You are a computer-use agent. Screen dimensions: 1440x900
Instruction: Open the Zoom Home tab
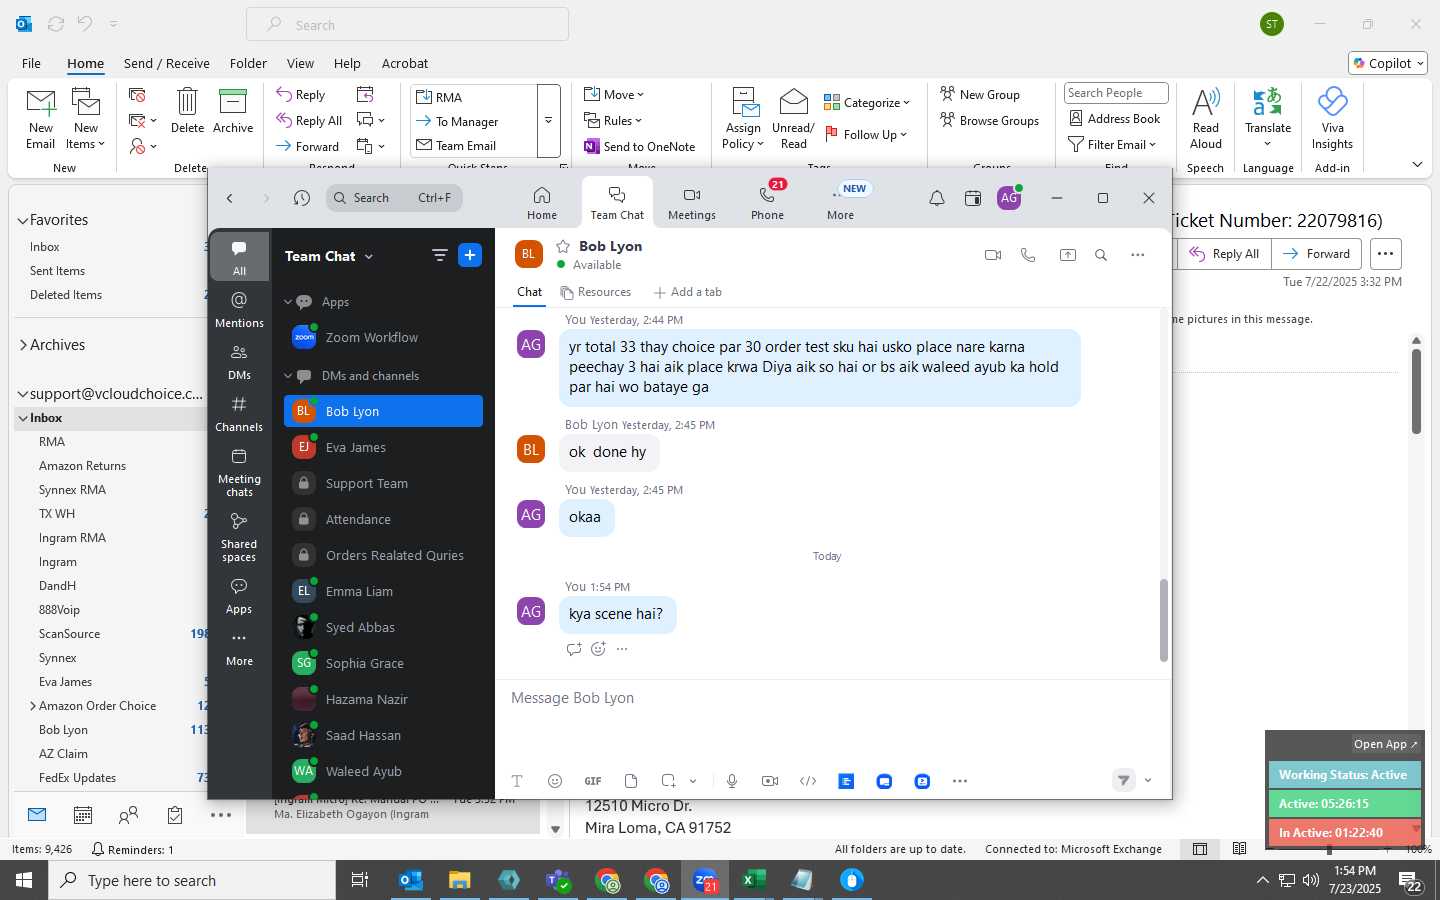pos(542,202)
